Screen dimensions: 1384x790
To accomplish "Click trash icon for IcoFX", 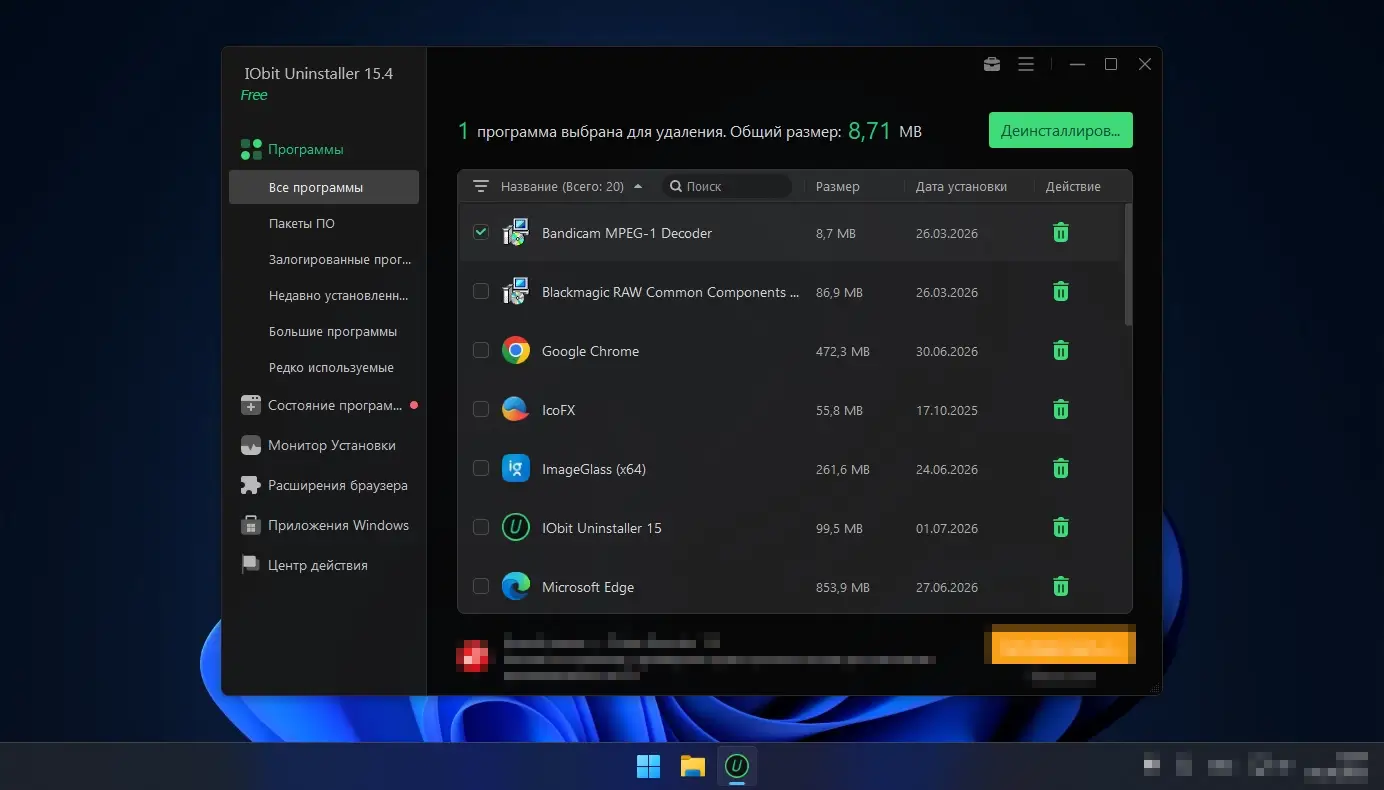I will point(1061,410).
